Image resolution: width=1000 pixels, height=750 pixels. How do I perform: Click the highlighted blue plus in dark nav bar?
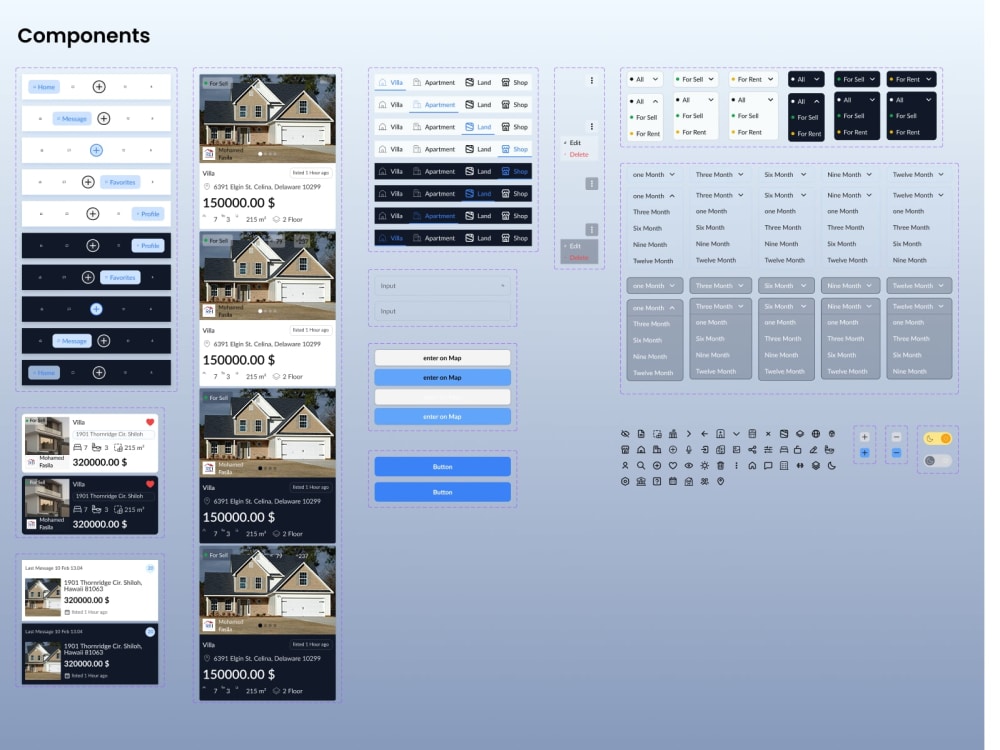(96, 309)
